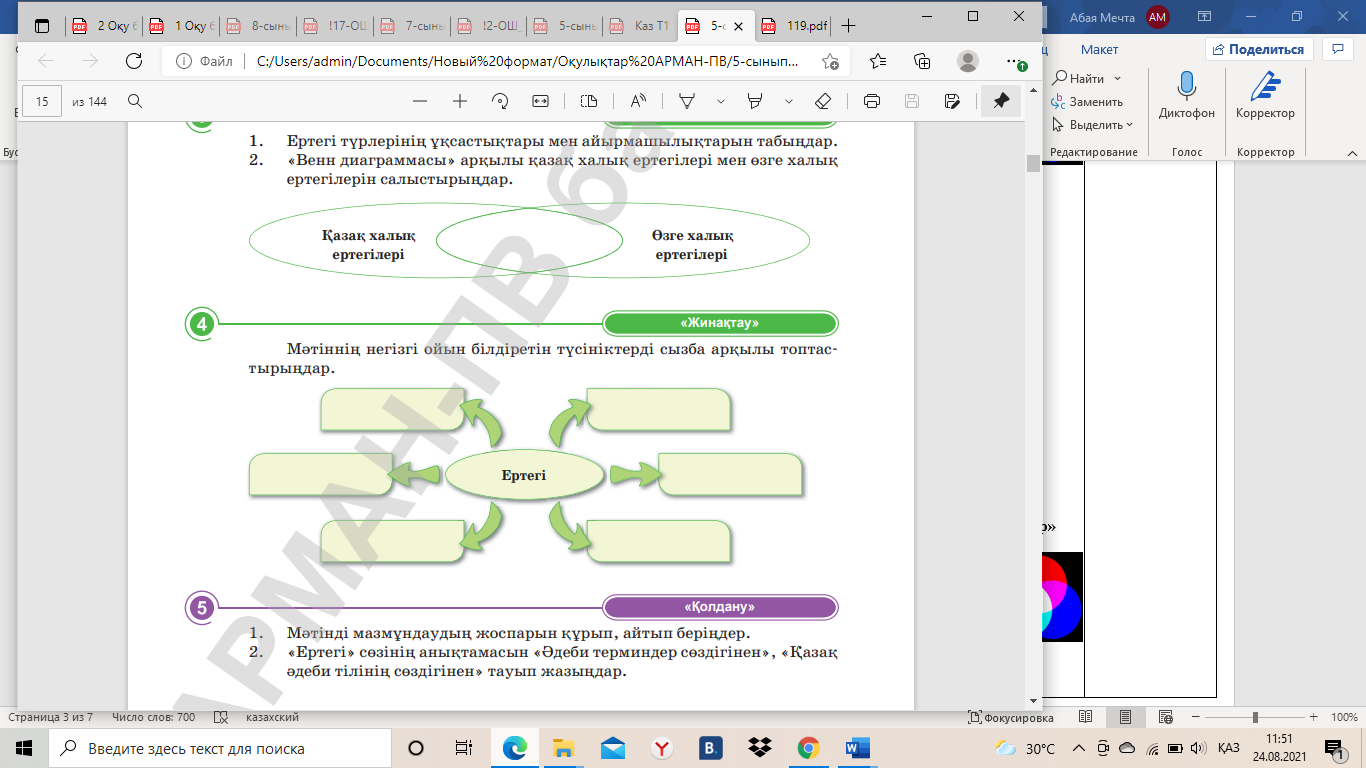
Task: Expand the Highlight tool options dropdown arrow
Action: (x=789, y=101)
